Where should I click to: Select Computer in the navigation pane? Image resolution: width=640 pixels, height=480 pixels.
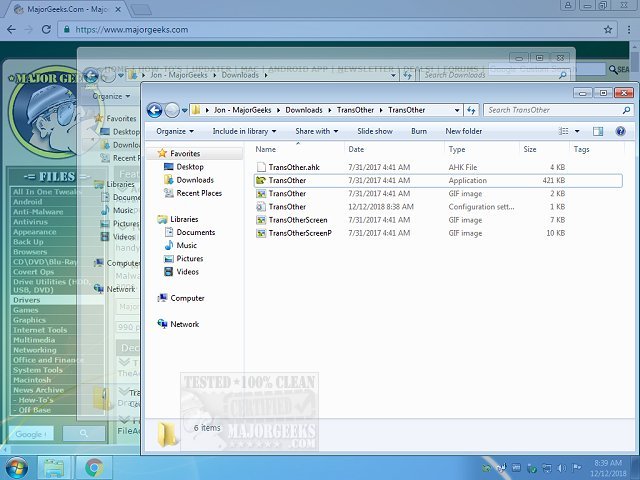(187, 298)
